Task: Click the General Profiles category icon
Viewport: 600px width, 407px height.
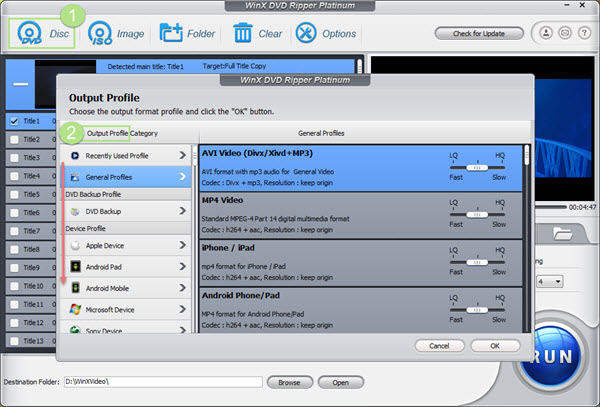Action: (75, 177)
